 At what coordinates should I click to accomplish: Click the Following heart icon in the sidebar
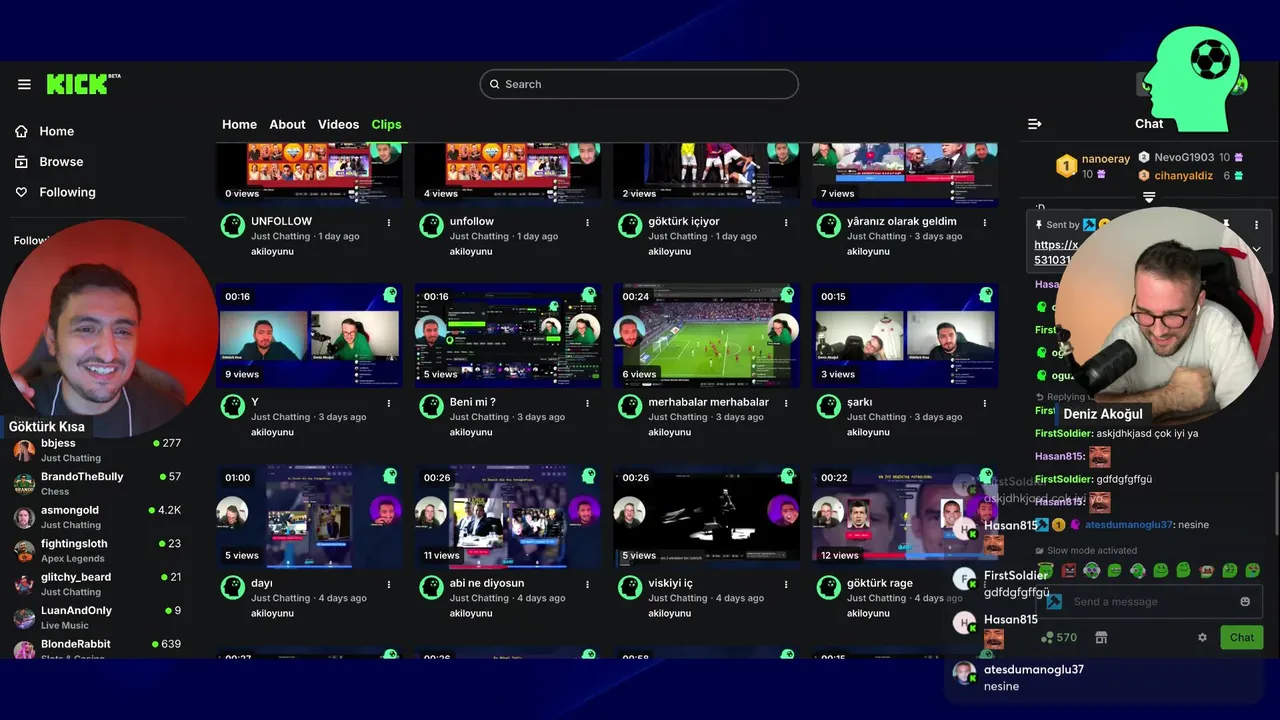tap(21, 192)
